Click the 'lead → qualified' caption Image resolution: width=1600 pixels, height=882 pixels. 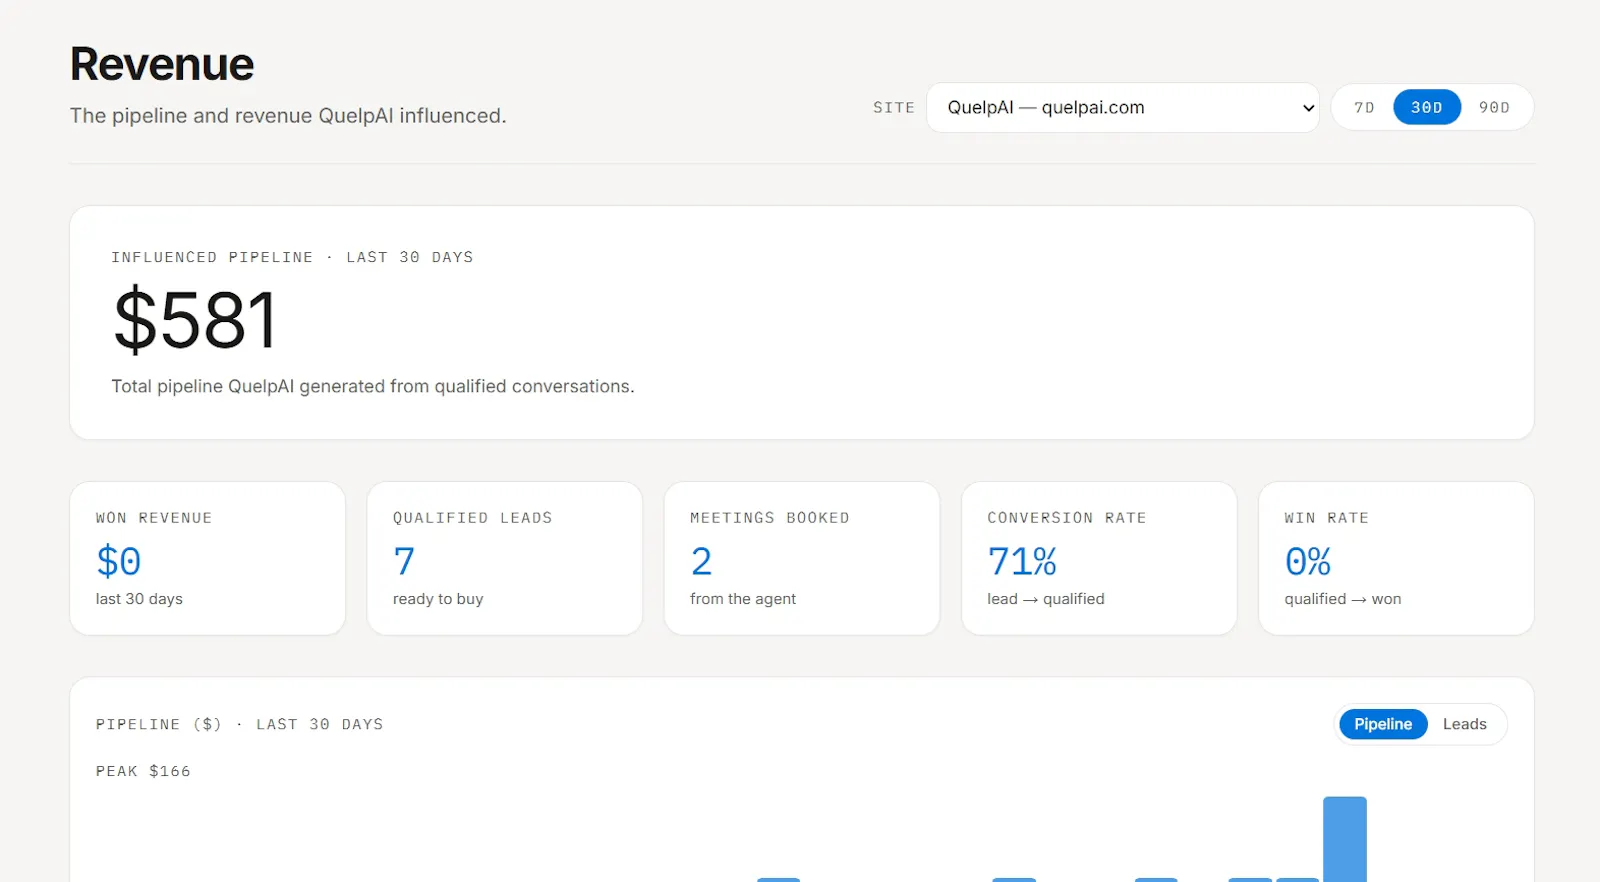coord(1046,599)
